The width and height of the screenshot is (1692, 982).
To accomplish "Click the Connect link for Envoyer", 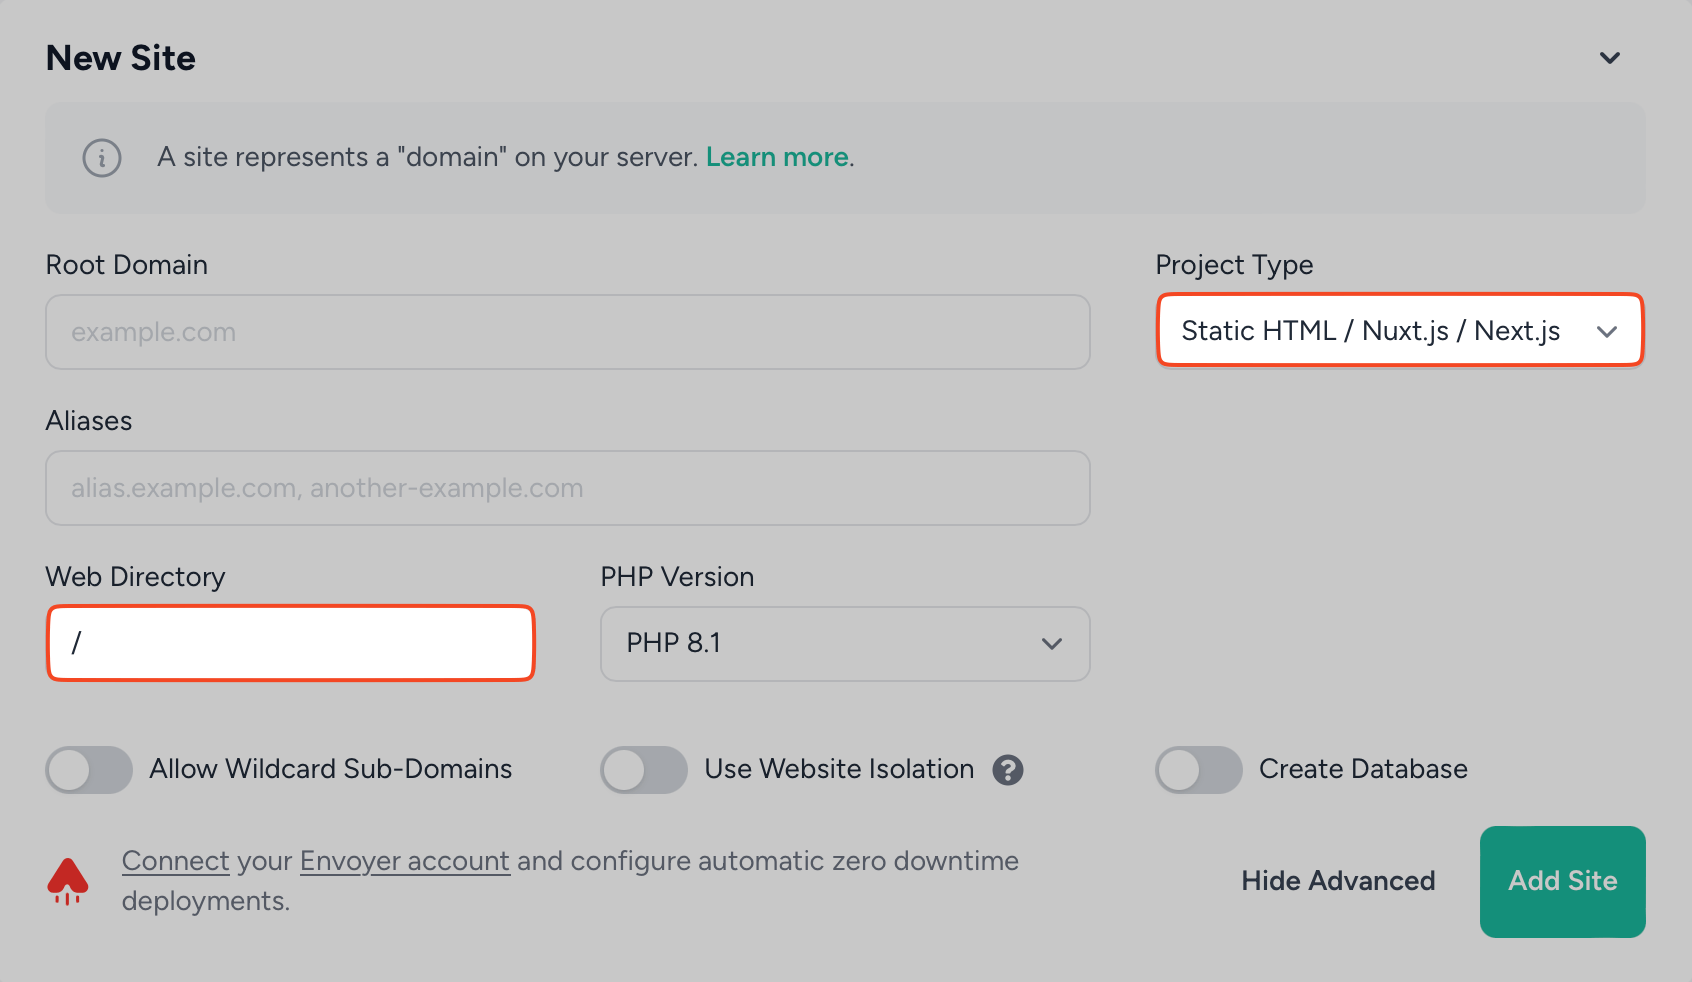I will click(175, 860).
